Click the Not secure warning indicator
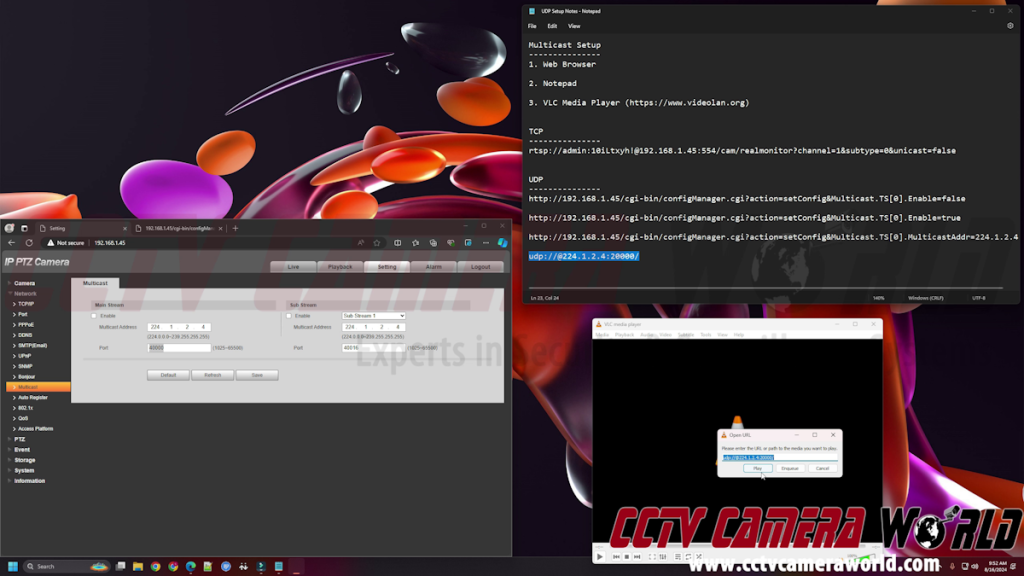Screen dimensions: 1024x576 pos(65,243)
